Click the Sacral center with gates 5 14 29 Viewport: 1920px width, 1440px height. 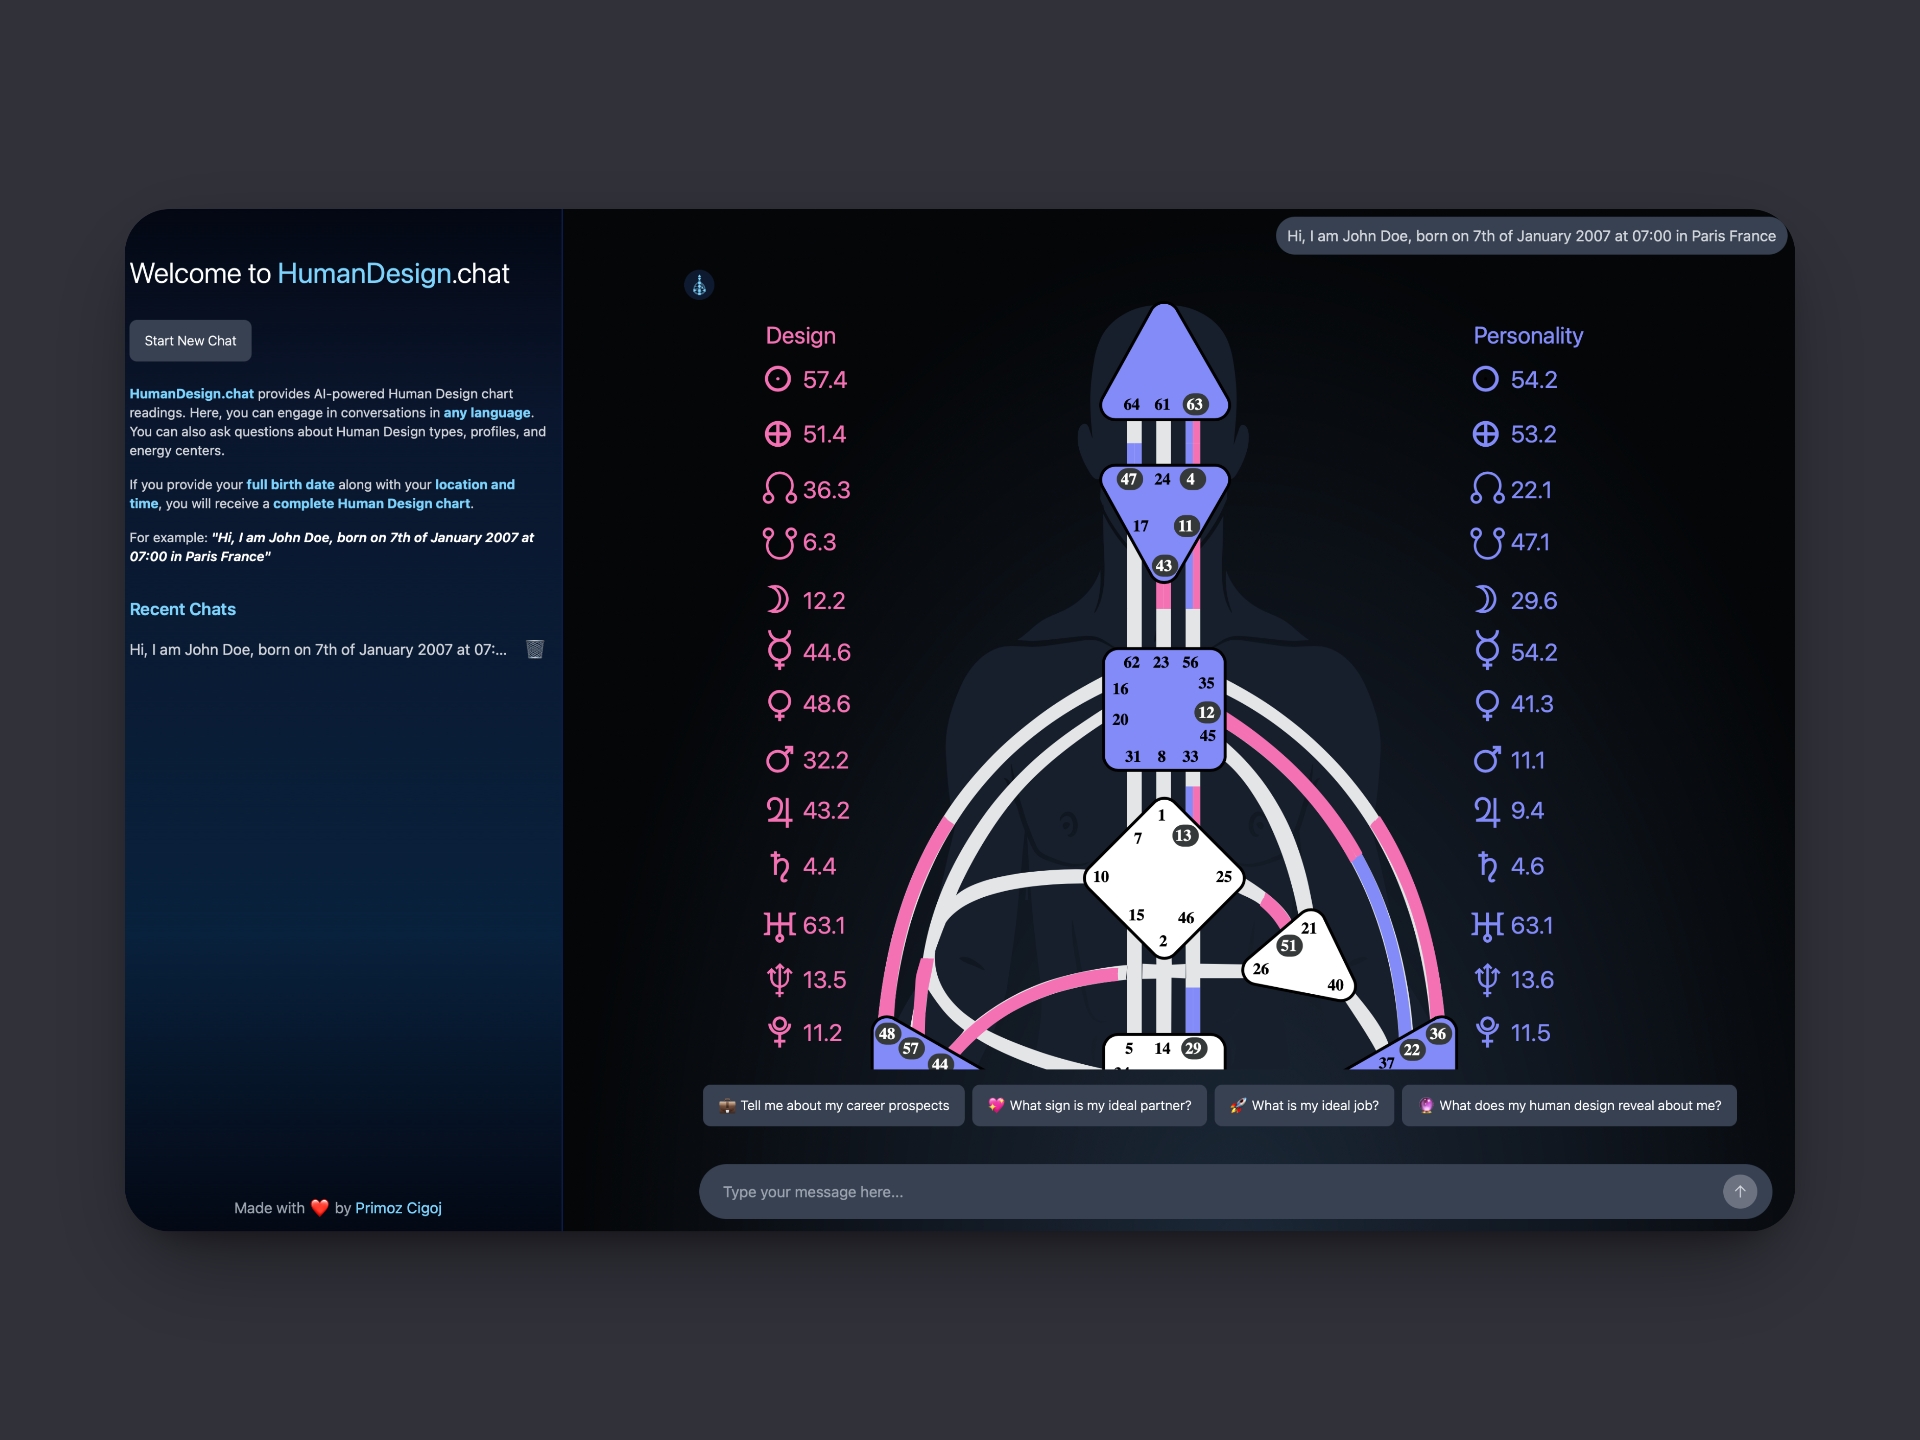click(x=1163, y=1051)
